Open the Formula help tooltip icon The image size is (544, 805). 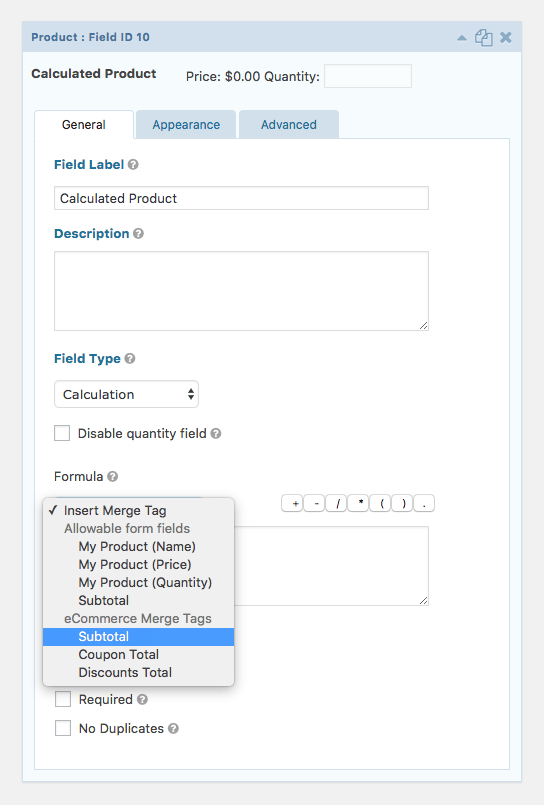click(x=112, y=476)
